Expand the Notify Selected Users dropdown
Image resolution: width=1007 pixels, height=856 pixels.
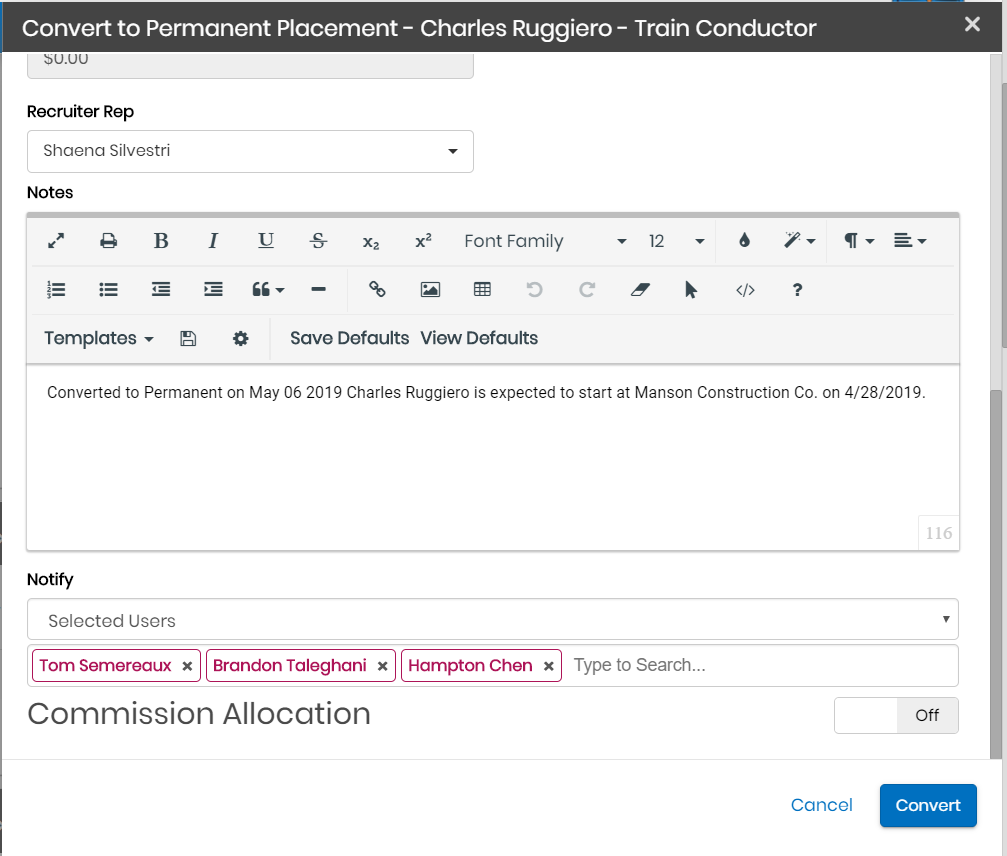click(492, 620)
